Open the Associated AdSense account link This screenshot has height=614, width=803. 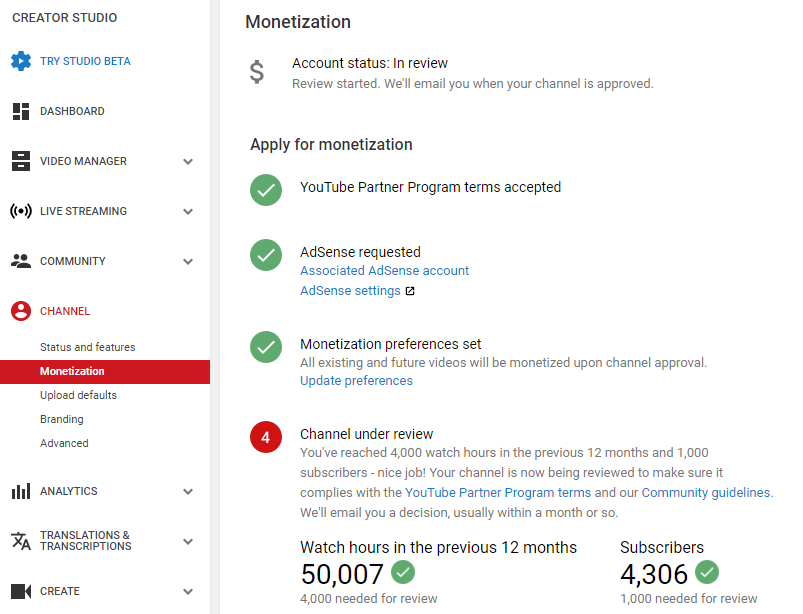(x=385, y=270)
